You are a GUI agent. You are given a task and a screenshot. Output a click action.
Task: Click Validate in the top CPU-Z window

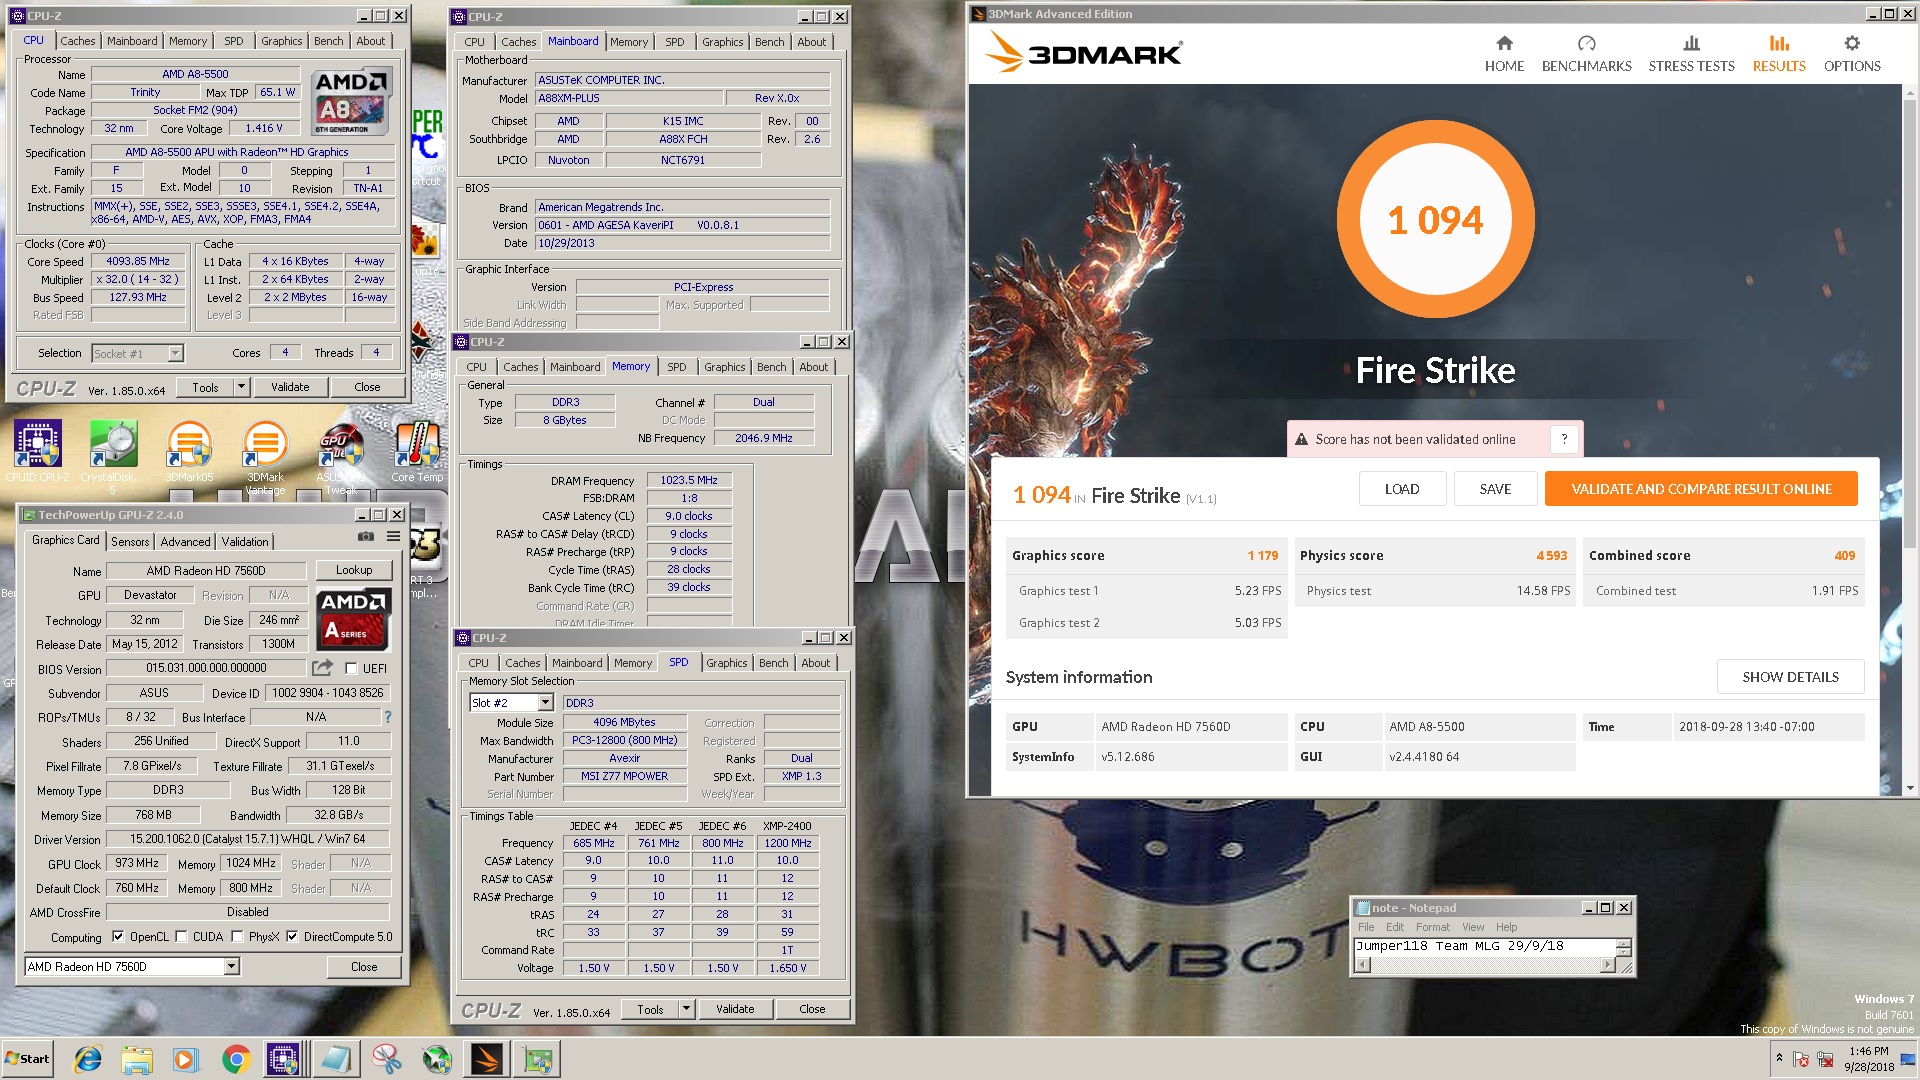[290, 387]
